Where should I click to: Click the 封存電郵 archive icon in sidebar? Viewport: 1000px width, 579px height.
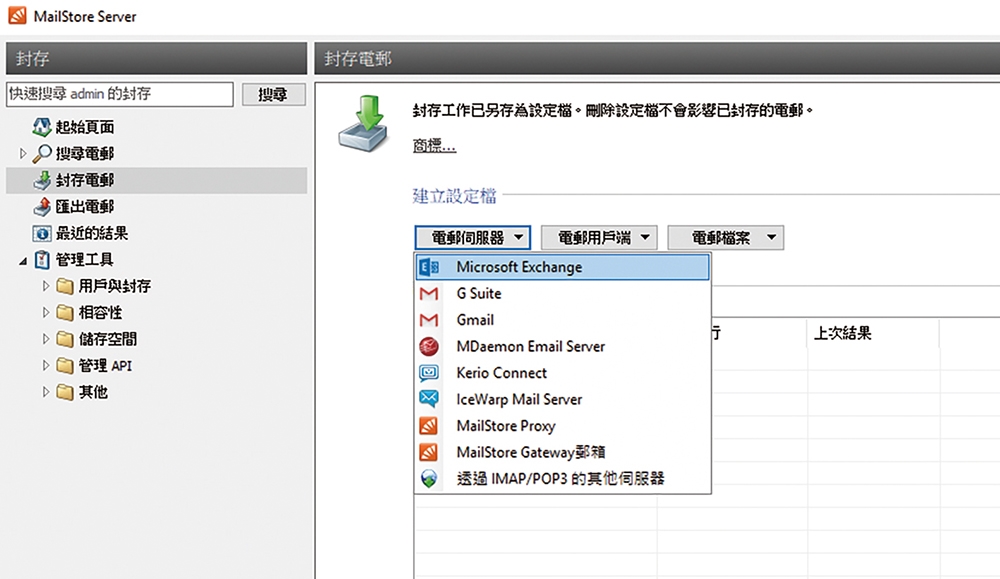click(42, 180)
